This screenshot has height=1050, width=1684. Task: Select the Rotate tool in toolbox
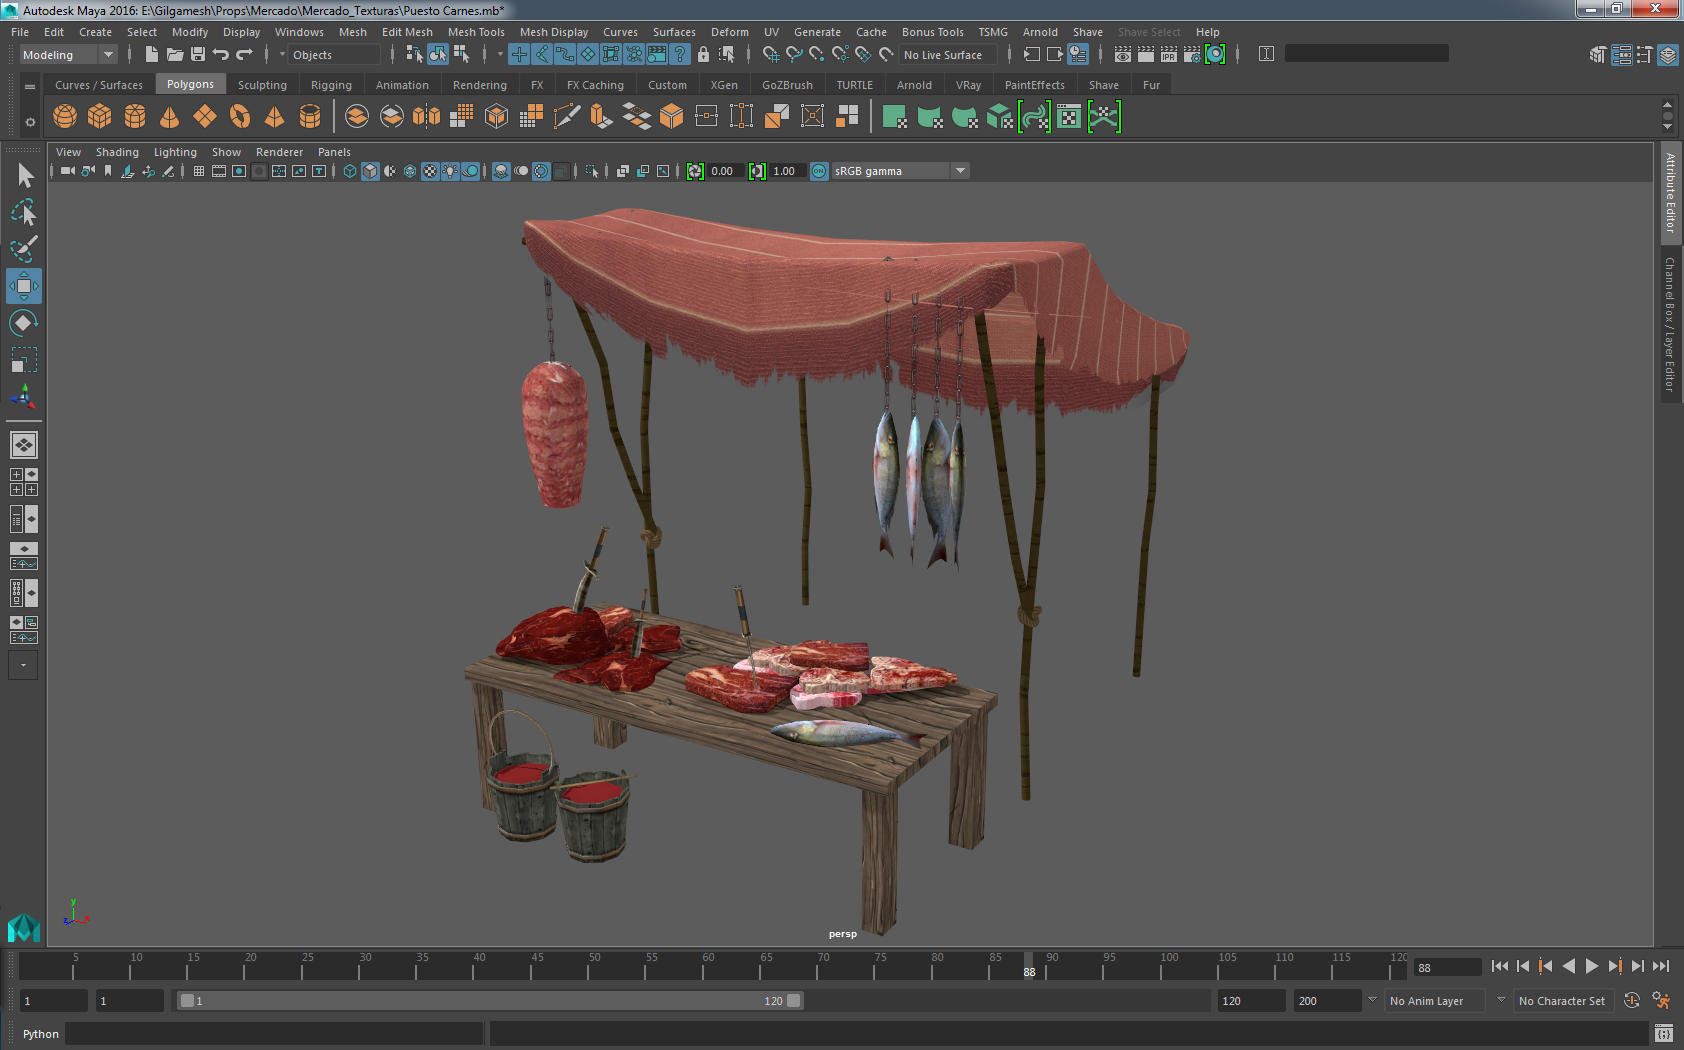tap(23, 323)
